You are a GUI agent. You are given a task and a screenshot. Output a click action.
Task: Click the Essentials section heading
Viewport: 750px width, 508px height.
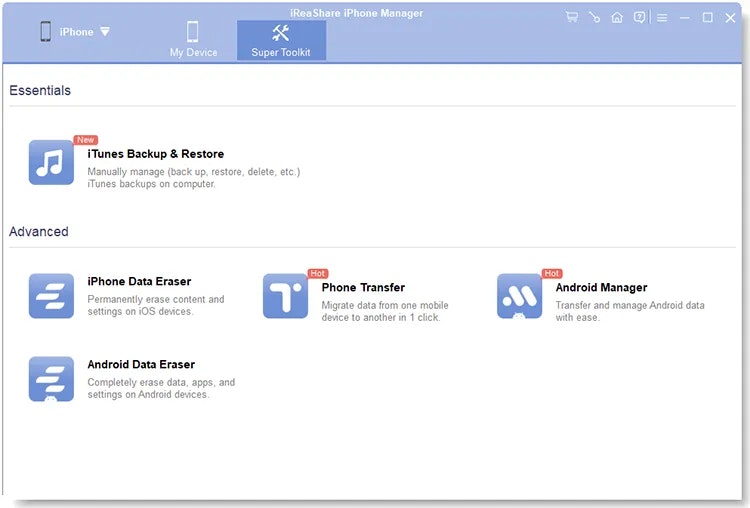40,90
